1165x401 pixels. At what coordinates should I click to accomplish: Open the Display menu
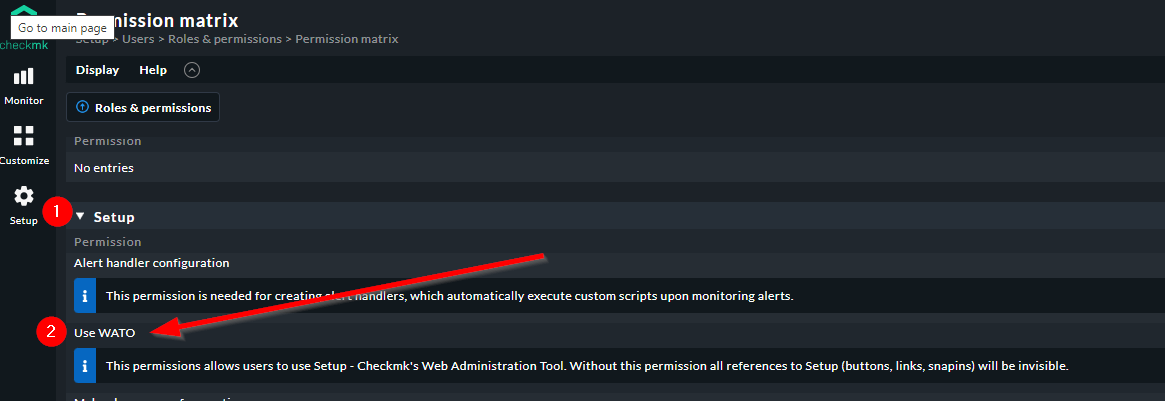tap(97, 70)
